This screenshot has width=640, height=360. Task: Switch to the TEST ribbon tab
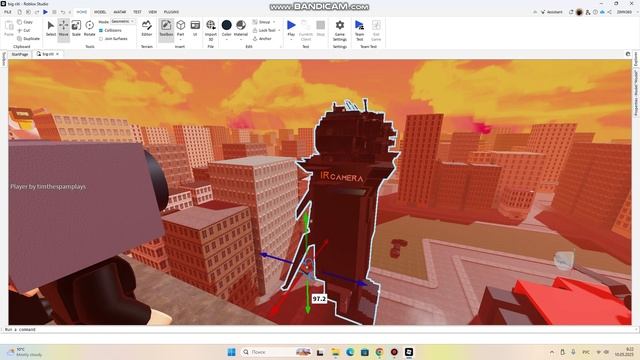(x=137, y=12)
